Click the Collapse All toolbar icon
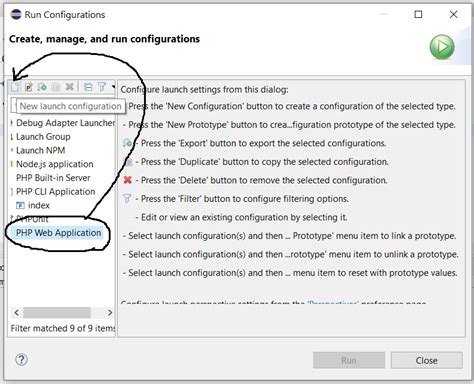The height and width of the screenshot is (384, 474). [88, 87]
